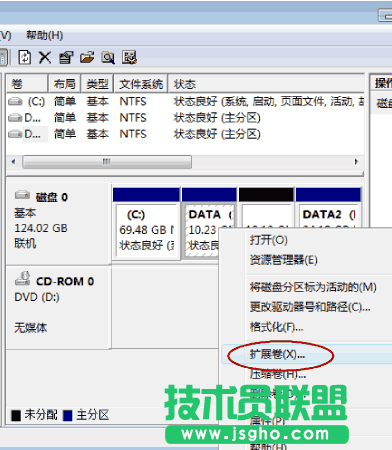The width and height of the screenshot is (392, 450).
Task: Choose 资源管理器(E) from the context menu
Action: pos(284,260)
